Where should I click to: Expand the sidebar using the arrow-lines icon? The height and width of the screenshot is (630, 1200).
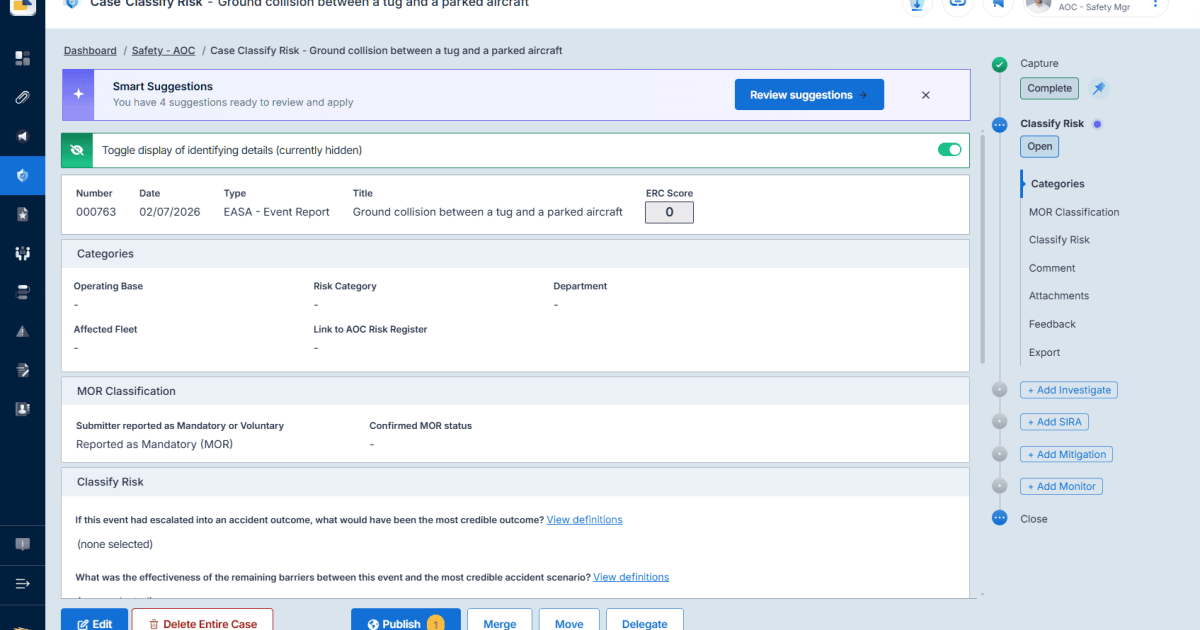click(x=22, y=583)
